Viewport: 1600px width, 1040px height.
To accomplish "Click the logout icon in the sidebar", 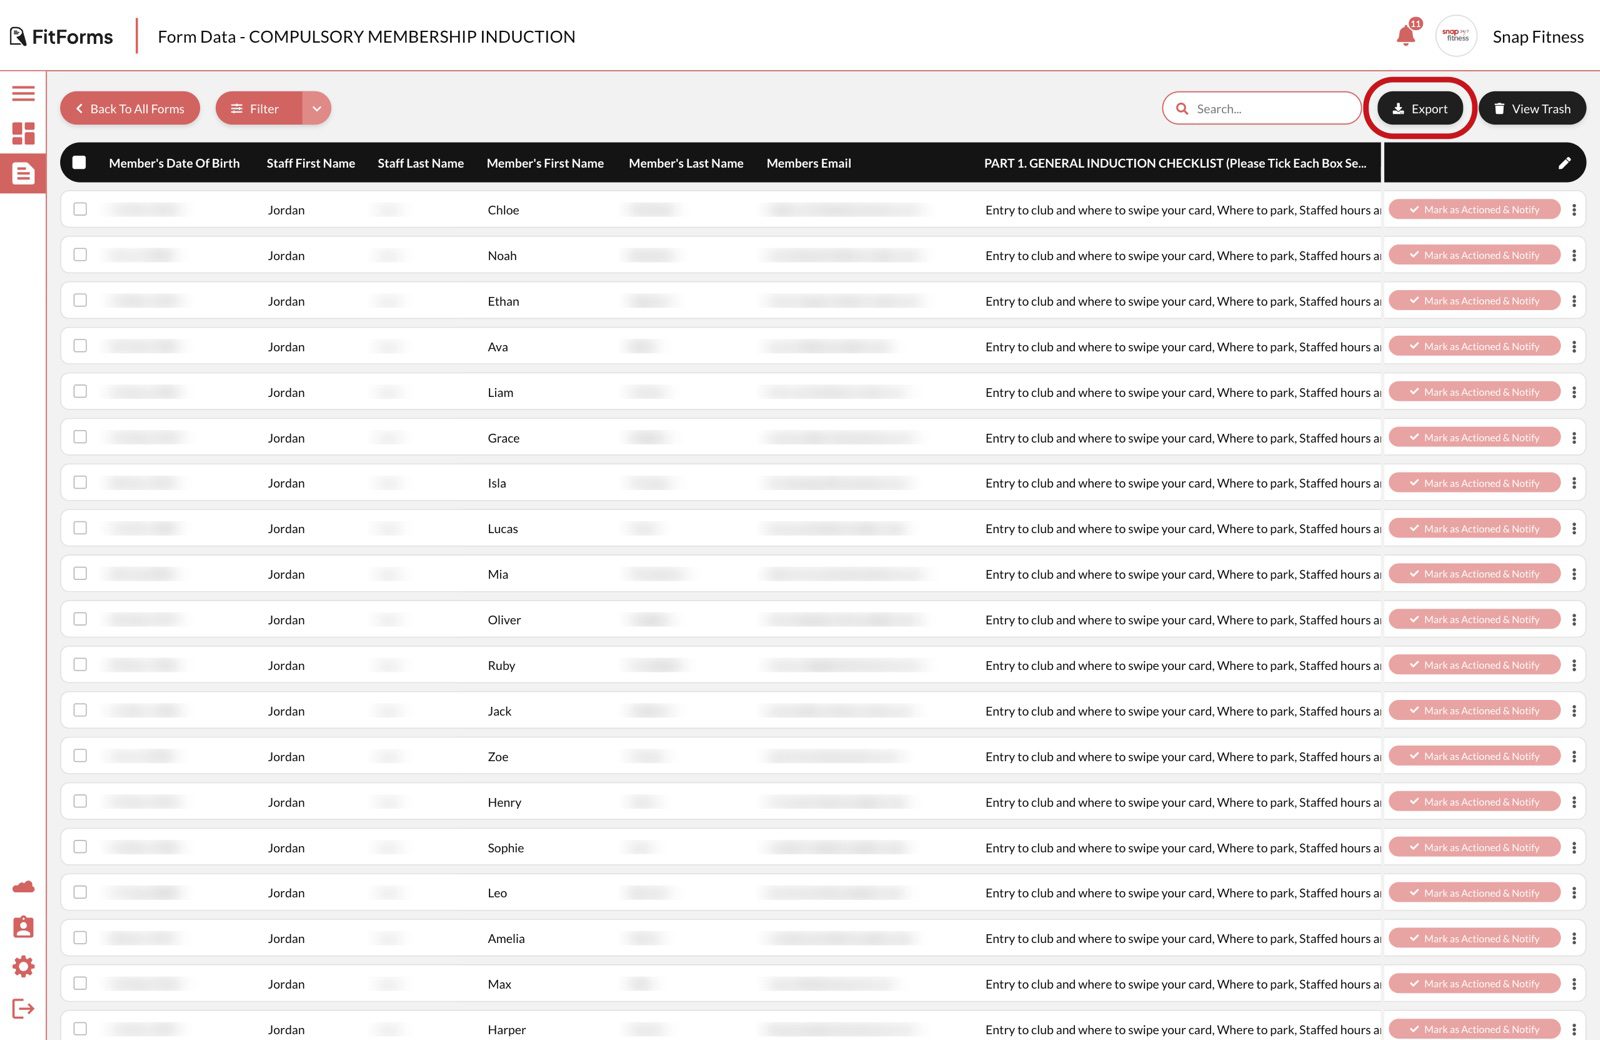I will point(23,1008).
